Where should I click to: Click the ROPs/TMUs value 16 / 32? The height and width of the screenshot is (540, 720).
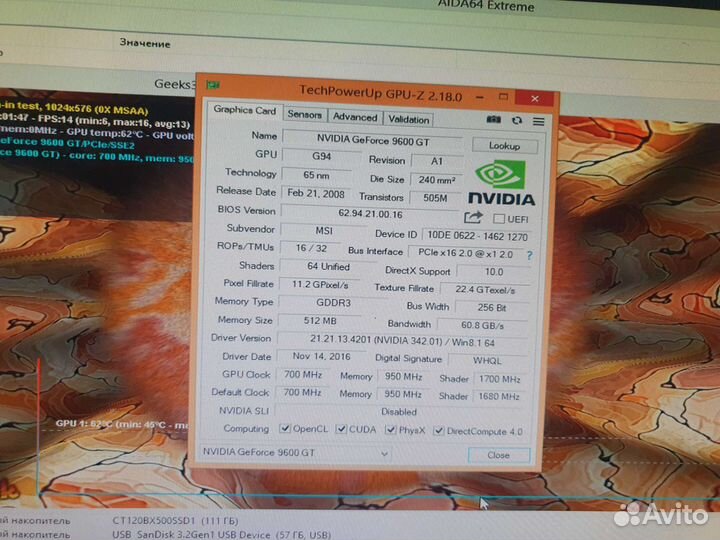(x=311, y=248)
